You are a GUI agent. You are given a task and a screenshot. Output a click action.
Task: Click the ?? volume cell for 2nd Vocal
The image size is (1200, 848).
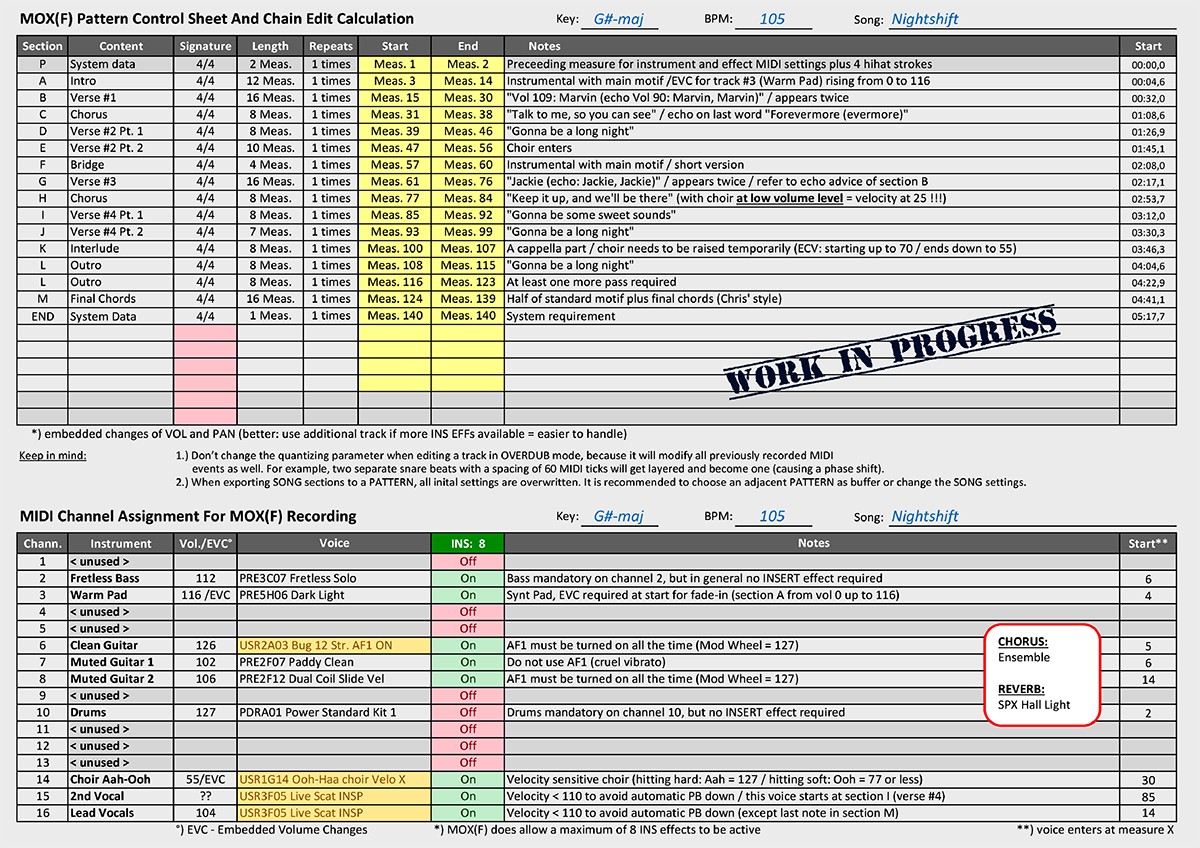pyautogui.click(x=205, y=796)
